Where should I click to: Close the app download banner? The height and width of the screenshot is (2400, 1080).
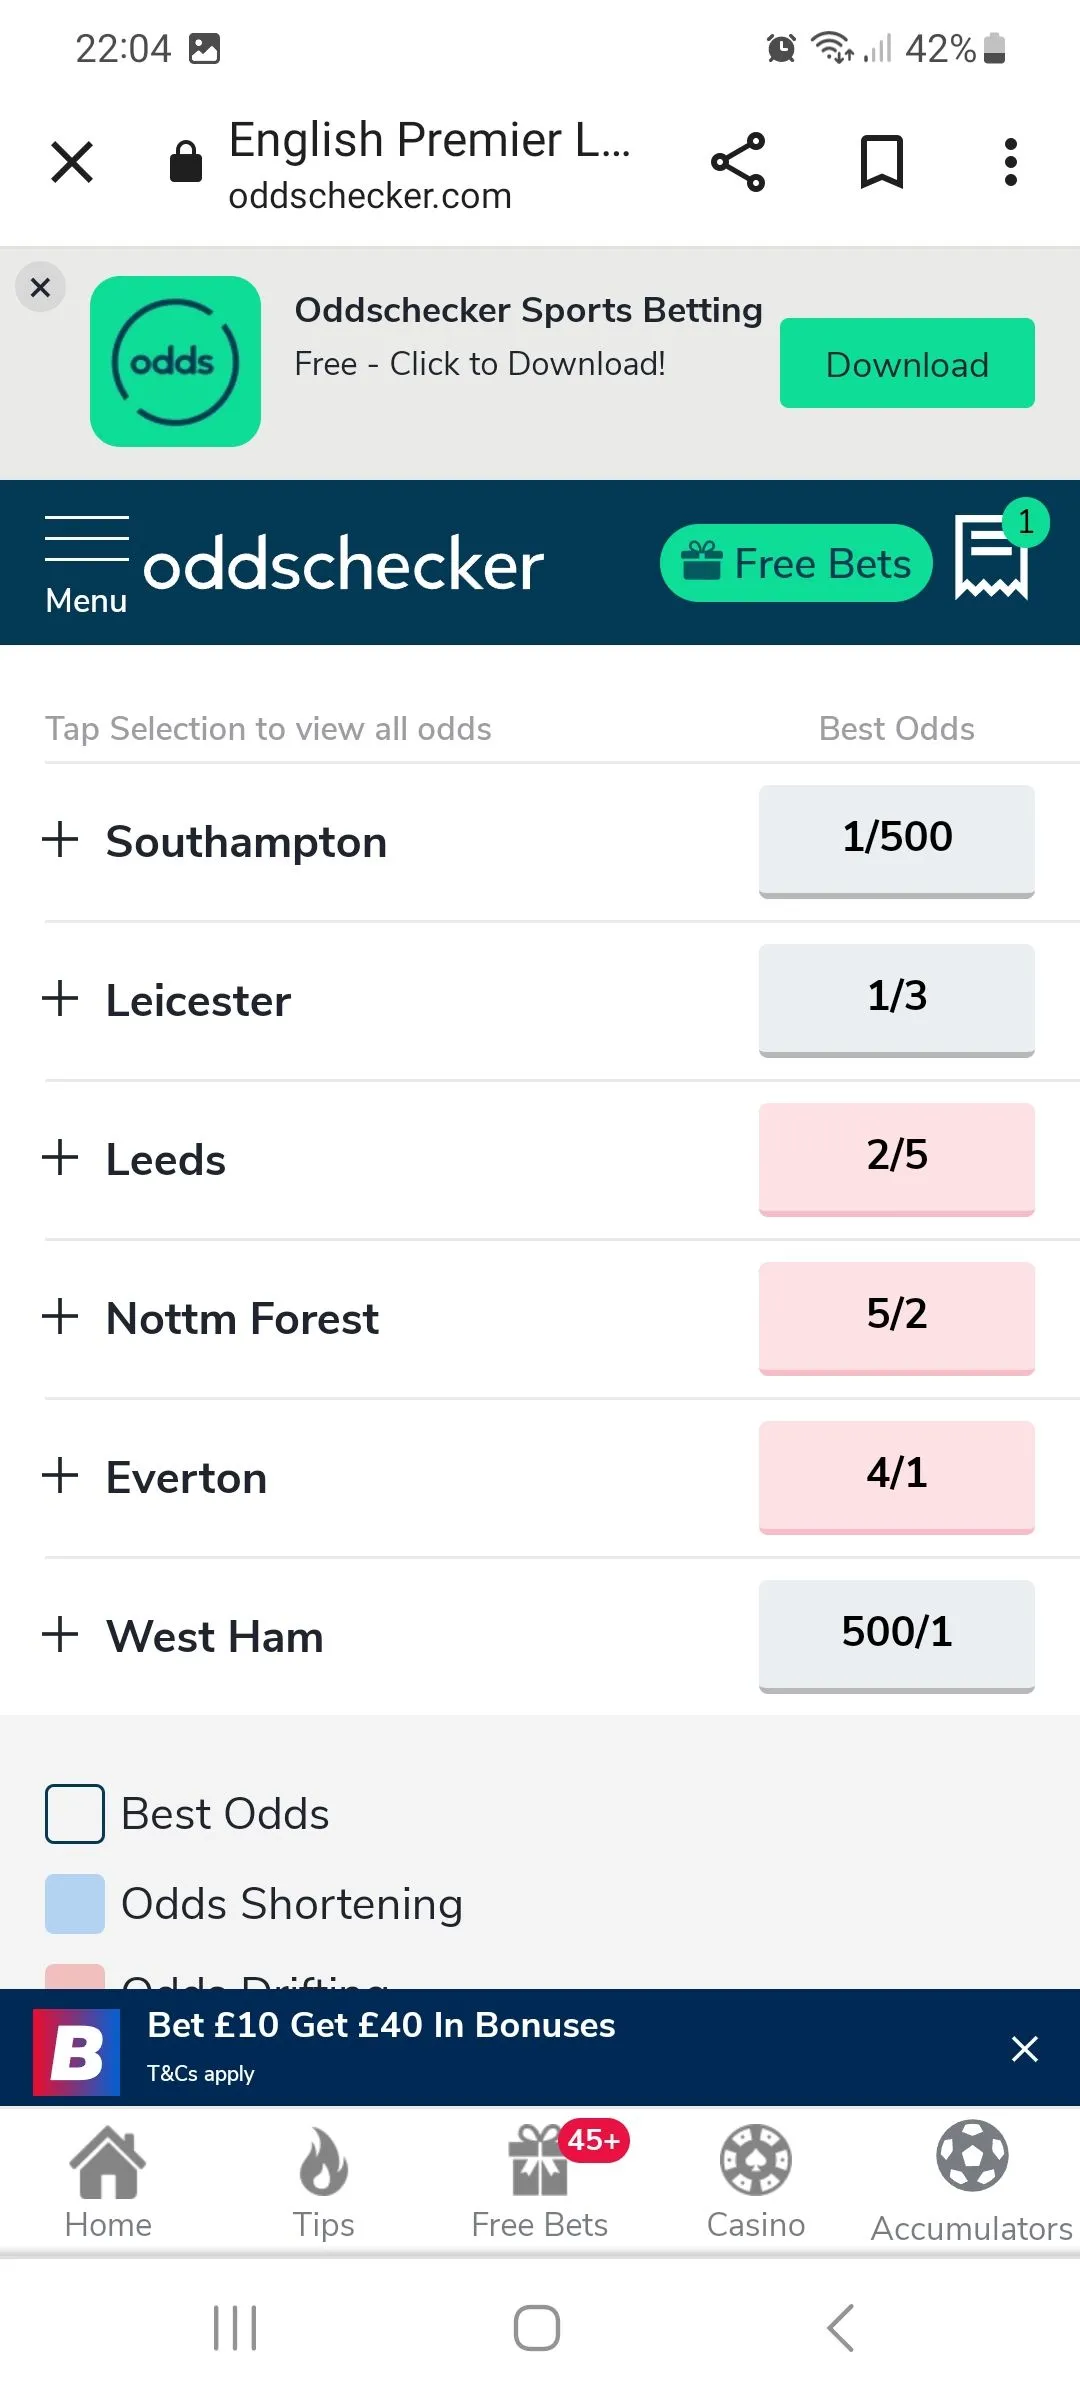tap(41, 288)
